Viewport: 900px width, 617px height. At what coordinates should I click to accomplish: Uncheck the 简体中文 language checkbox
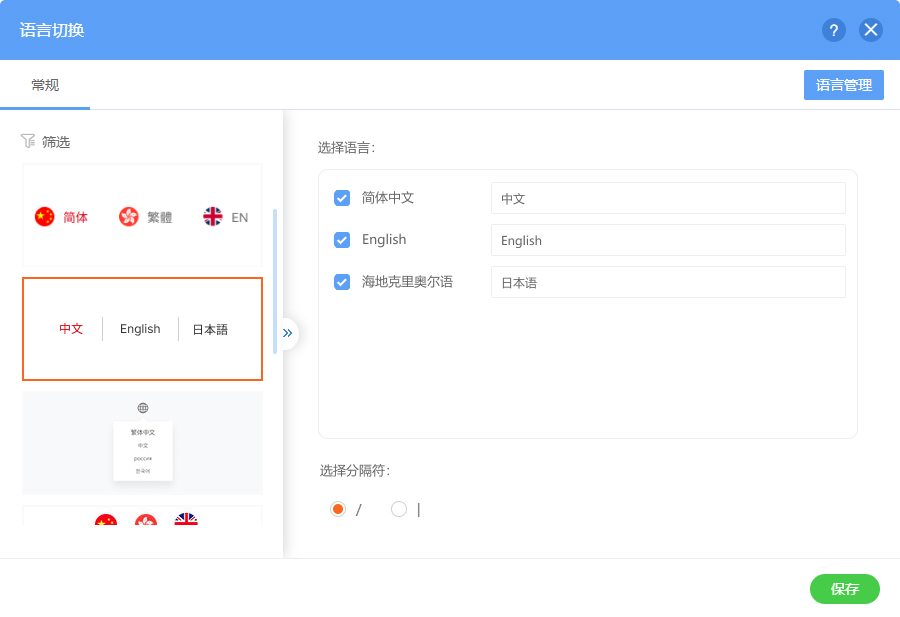342,198
